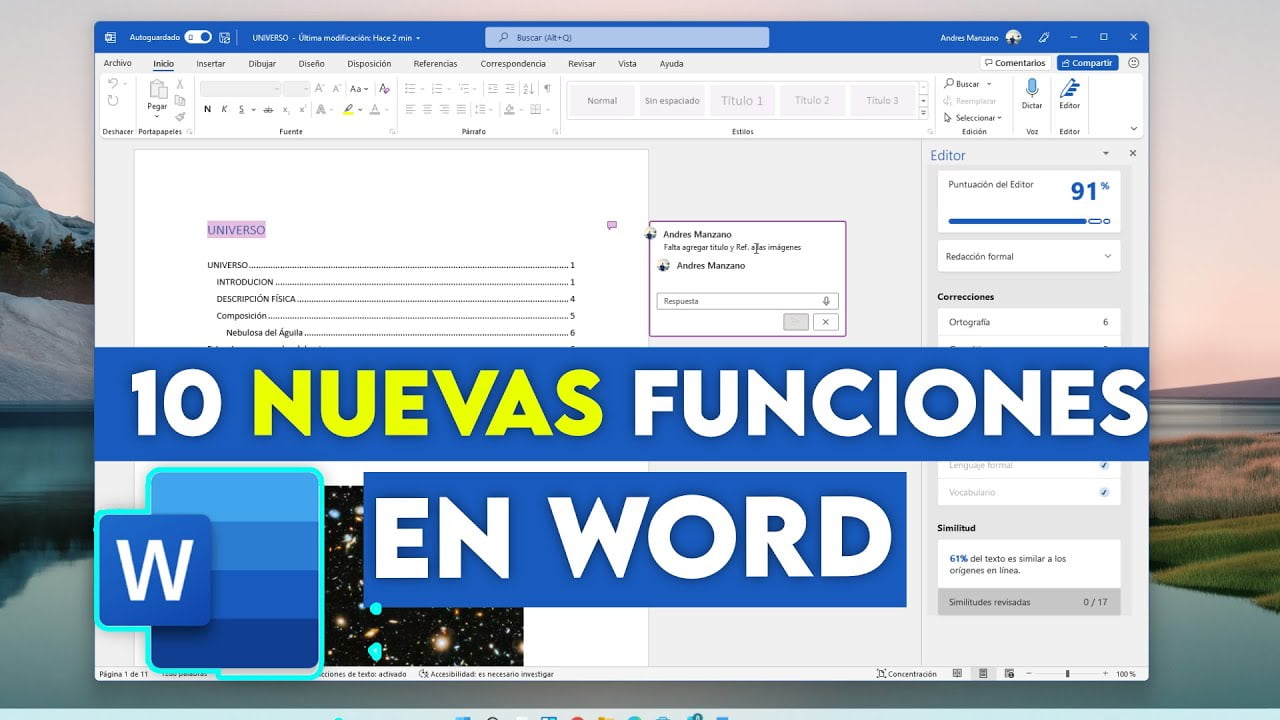Image resolution: width=1280 pixels, height=720 pixels.
Task: Click the Ortografía corrections row
Action: coord(1029,322)
